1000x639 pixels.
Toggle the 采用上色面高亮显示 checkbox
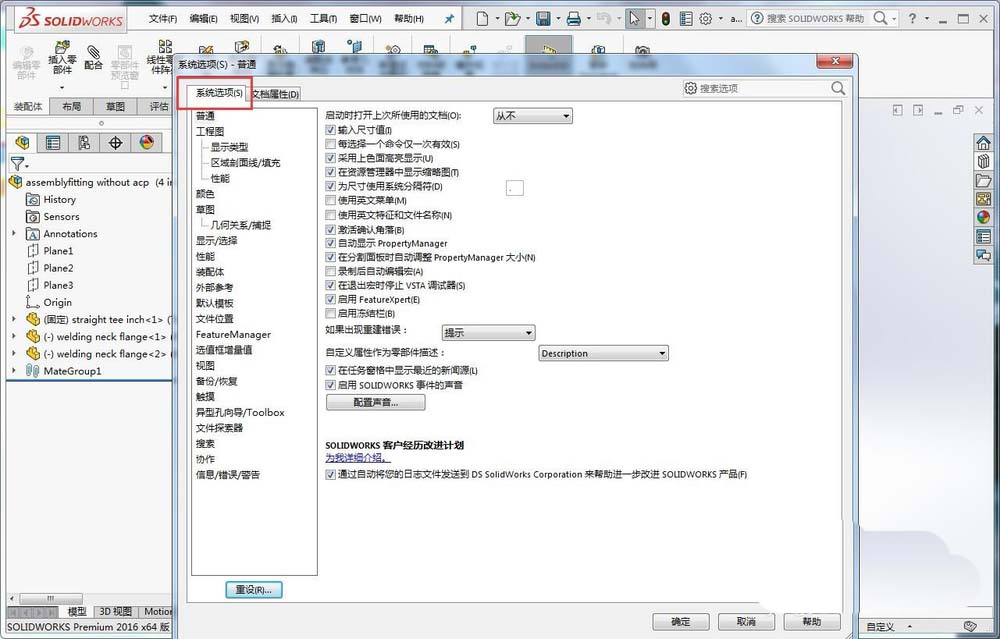click(330, 158)
